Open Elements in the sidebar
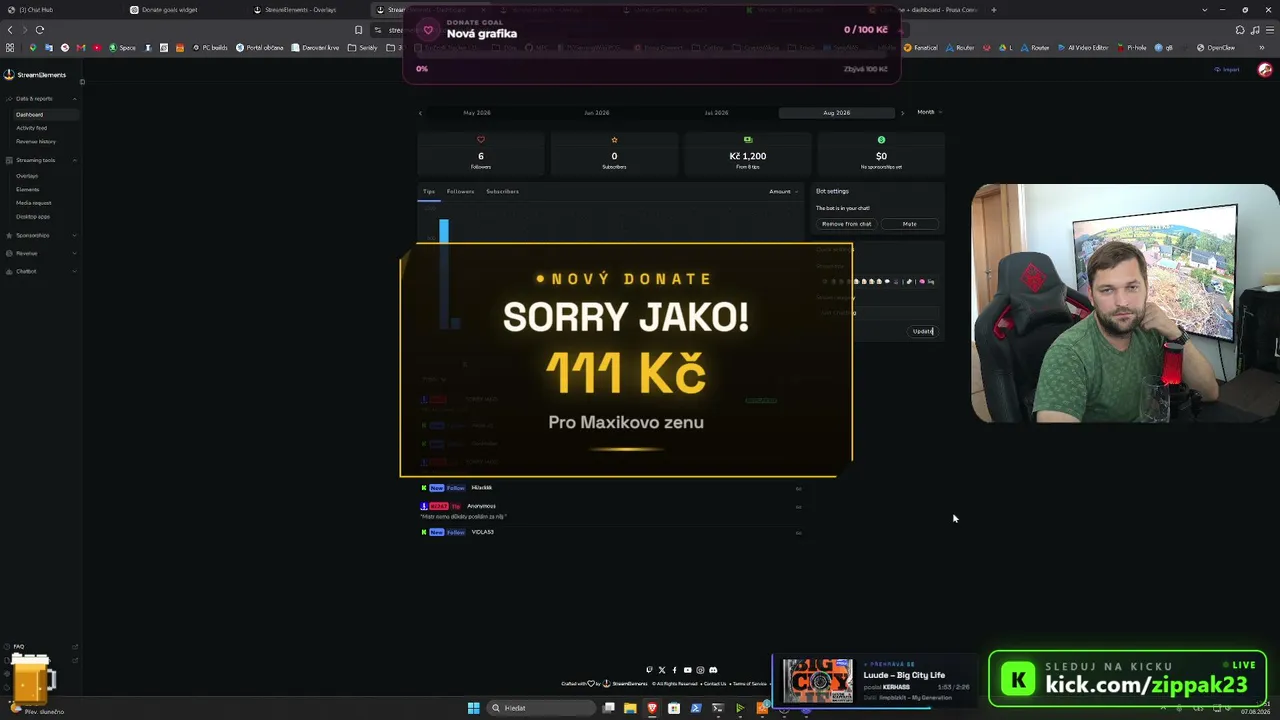The image size is (1280, 720). 28,189
